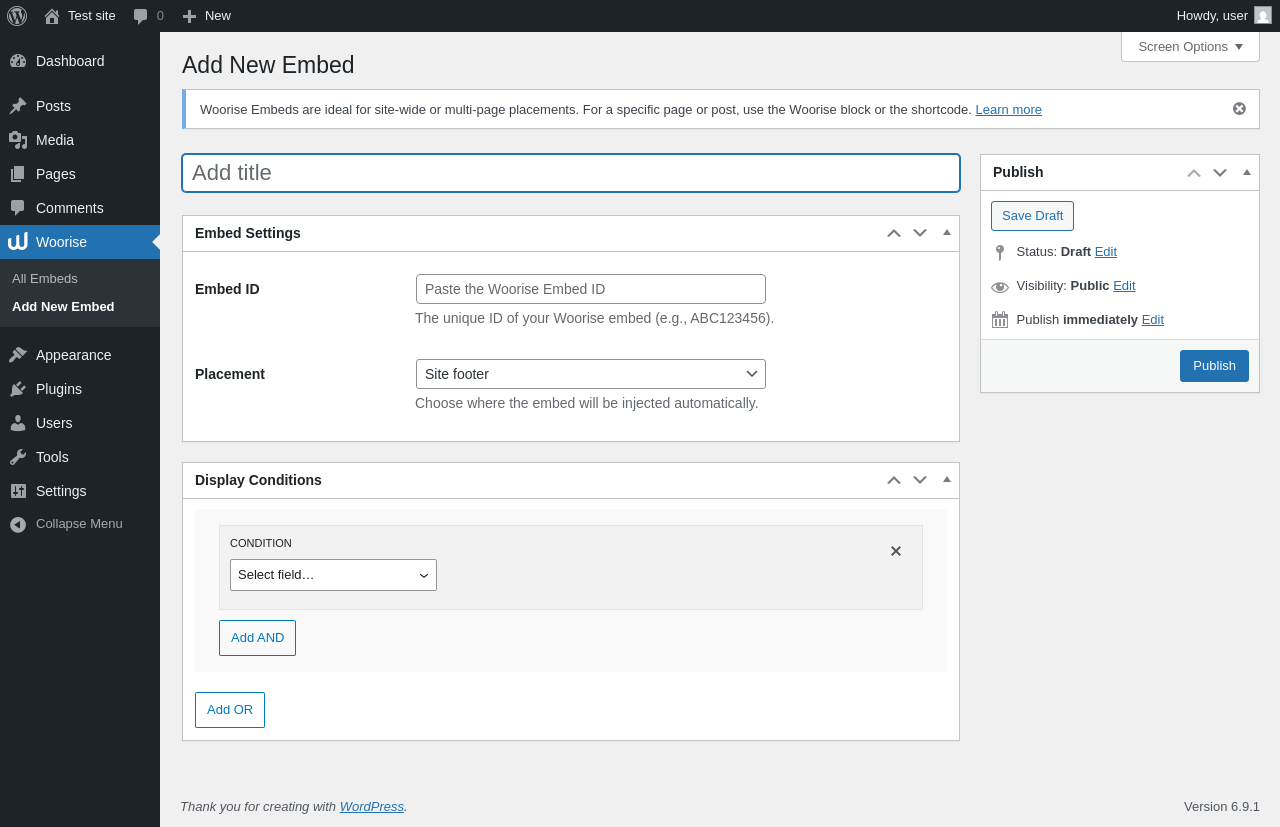This screenshot has height=827, width=1280.
Task: Open the comments bubble in admin bar
Action: pyautogui.click(x=141, y=16)
